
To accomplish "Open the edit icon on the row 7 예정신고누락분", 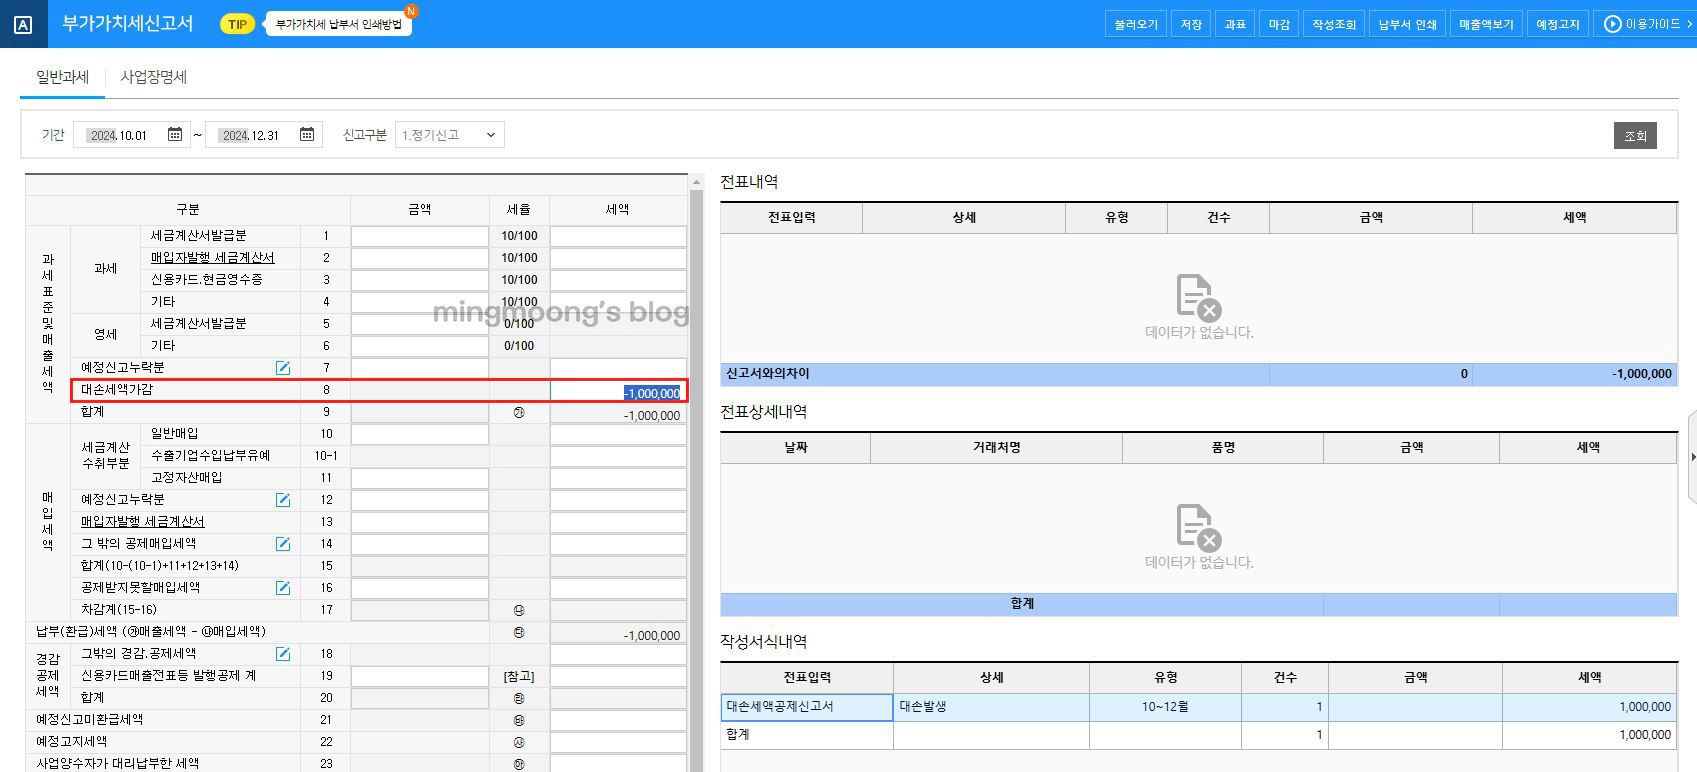I will [283, 368].
